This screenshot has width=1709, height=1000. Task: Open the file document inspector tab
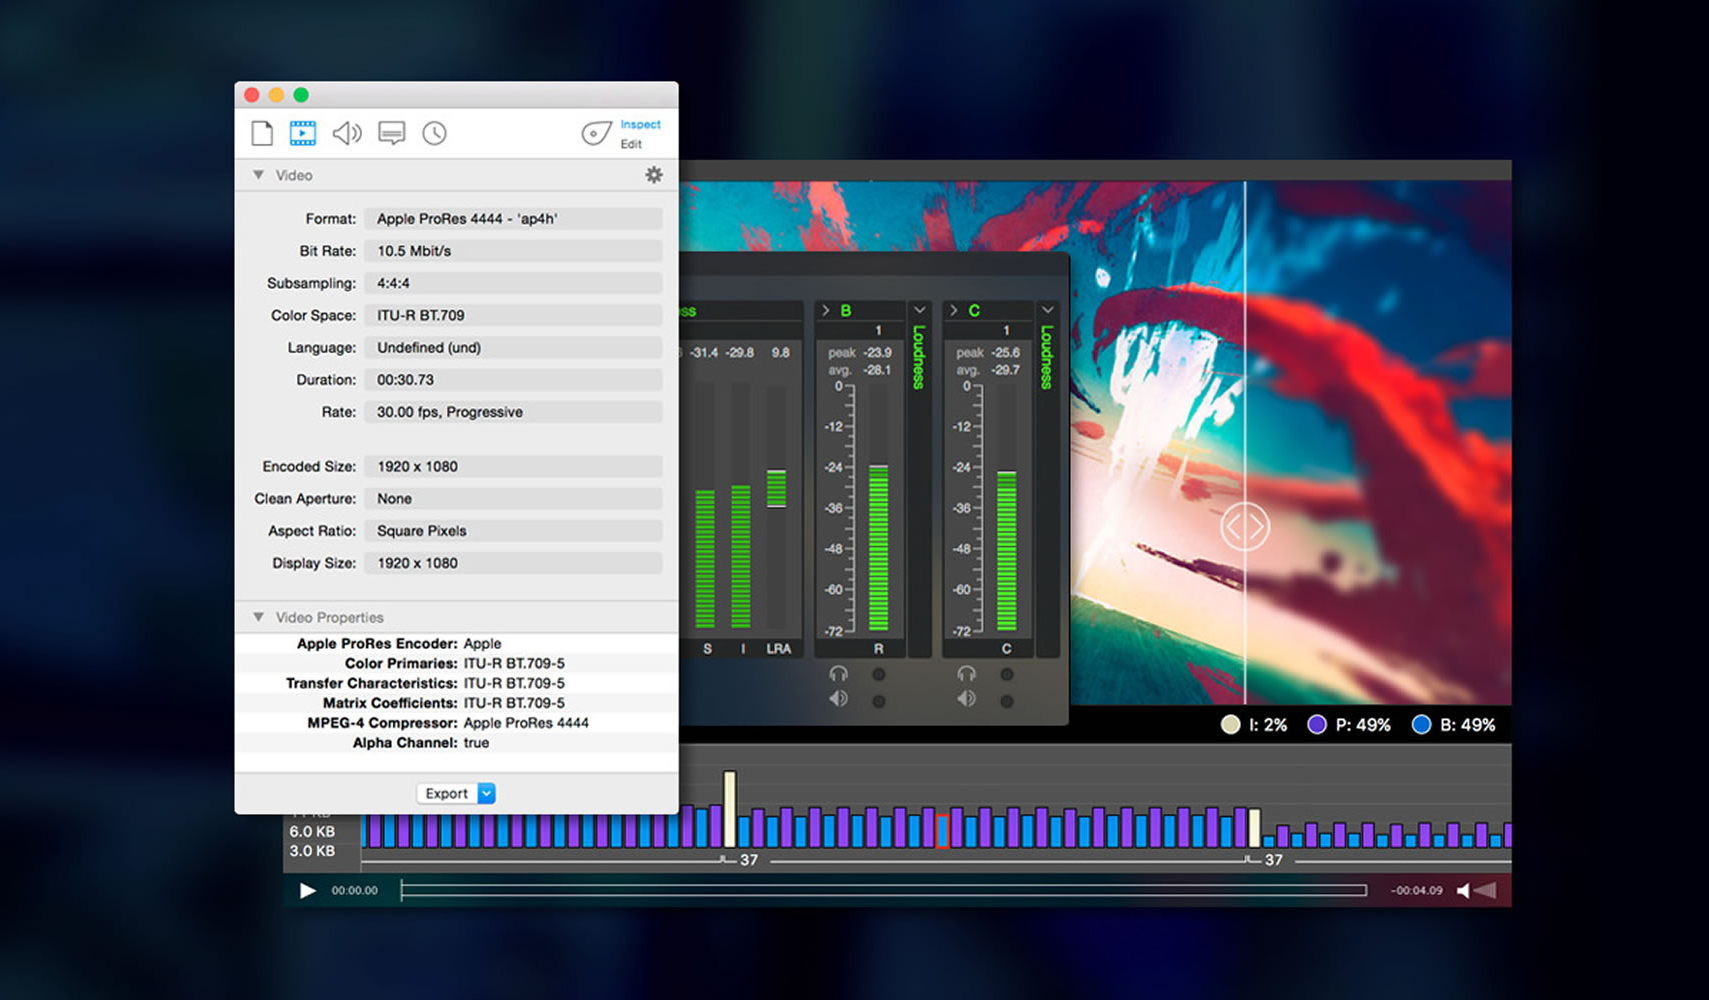pos(262,132)
